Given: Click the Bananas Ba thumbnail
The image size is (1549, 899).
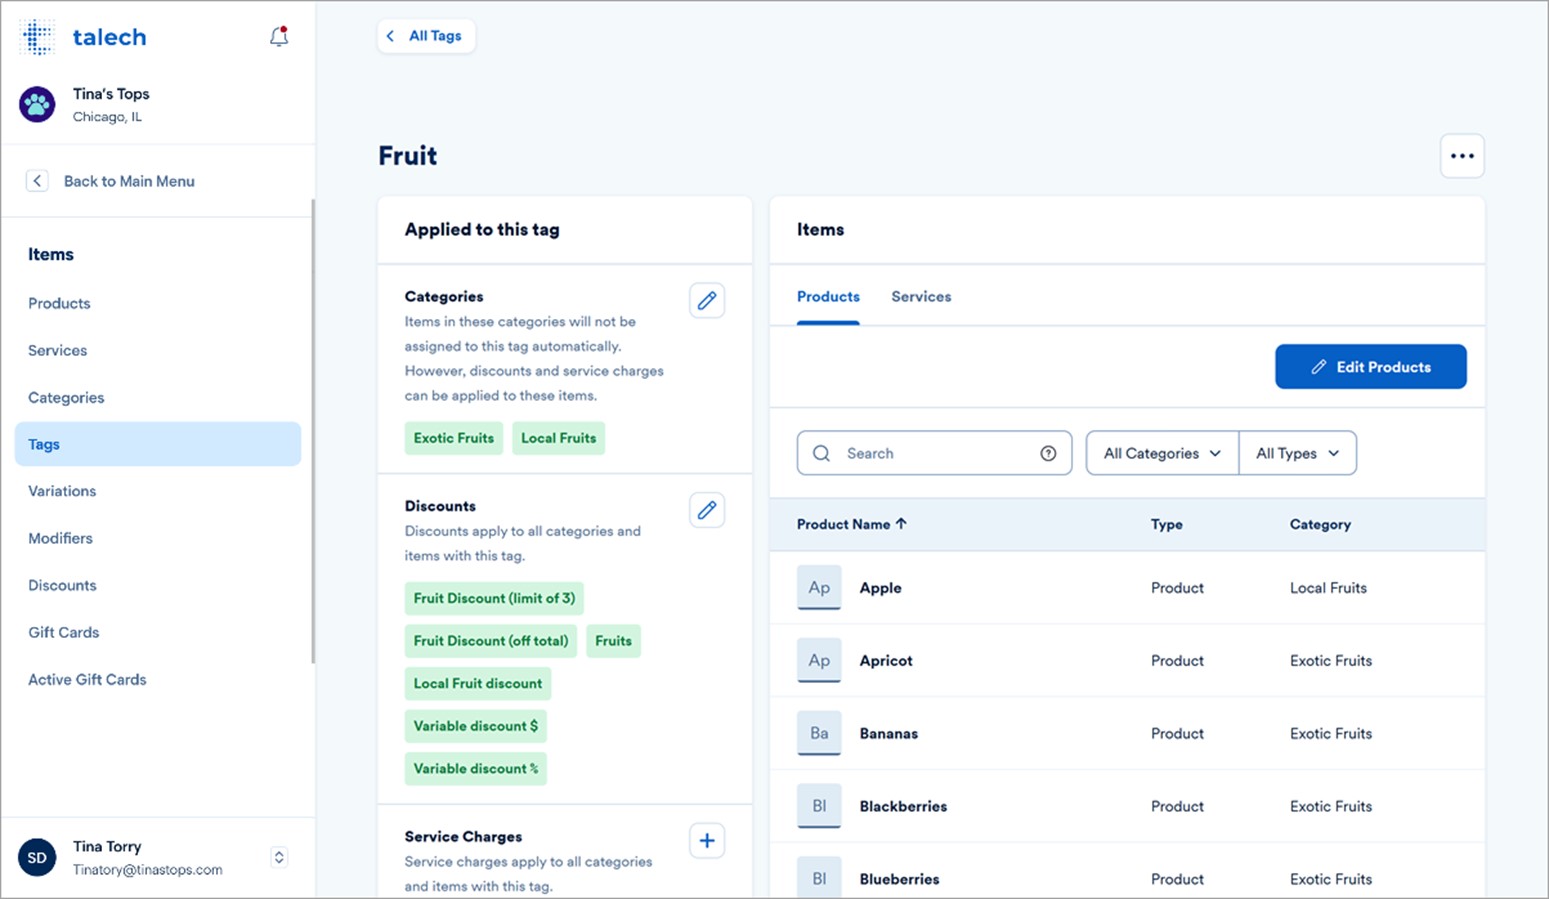Looking at the screenshot, I should (819, 734).
